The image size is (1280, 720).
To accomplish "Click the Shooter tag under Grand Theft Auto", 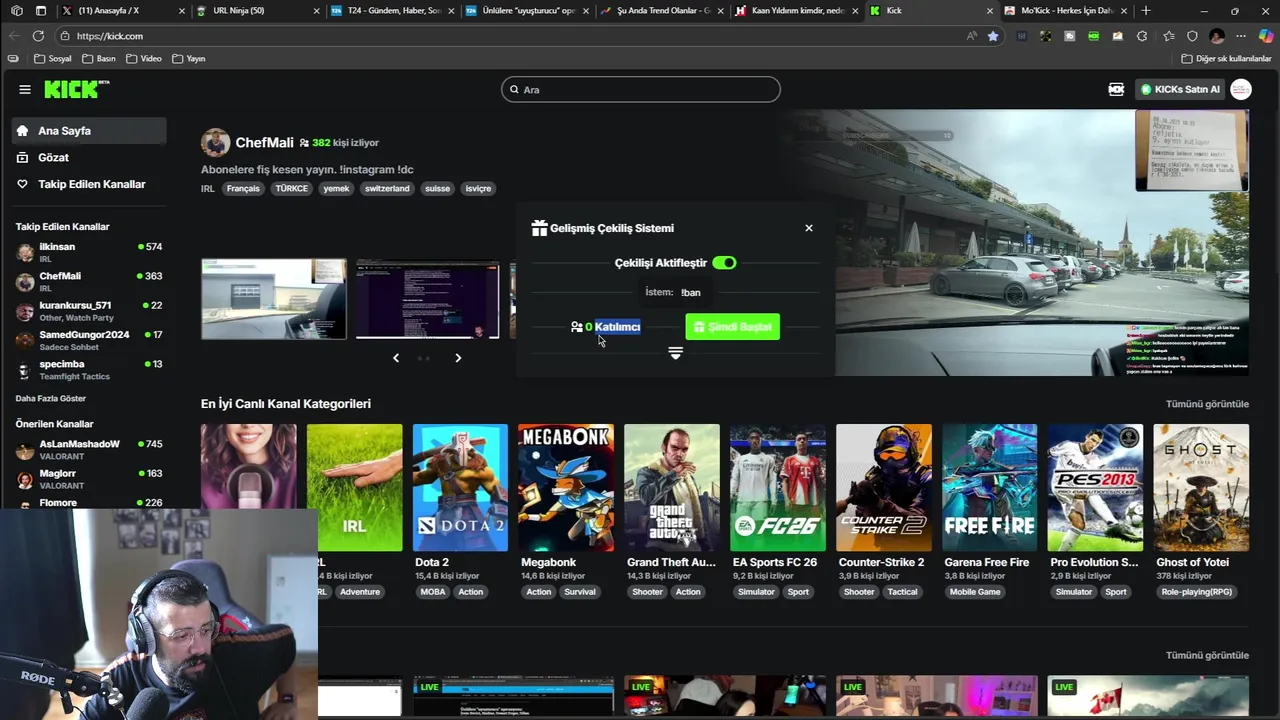I will [647, 592].
